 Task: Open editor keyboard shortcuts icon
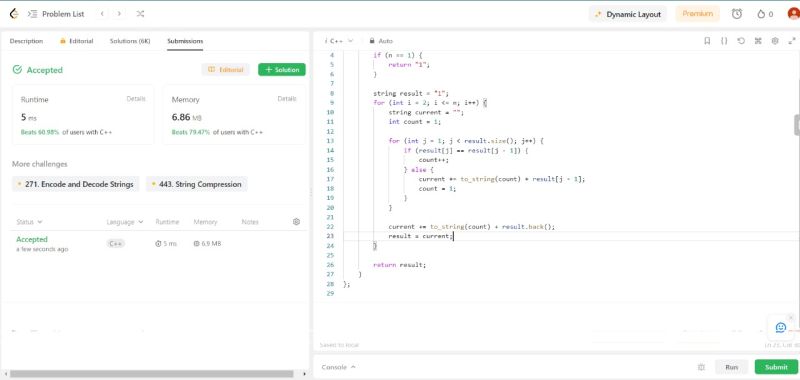click(x=758, y=41)
